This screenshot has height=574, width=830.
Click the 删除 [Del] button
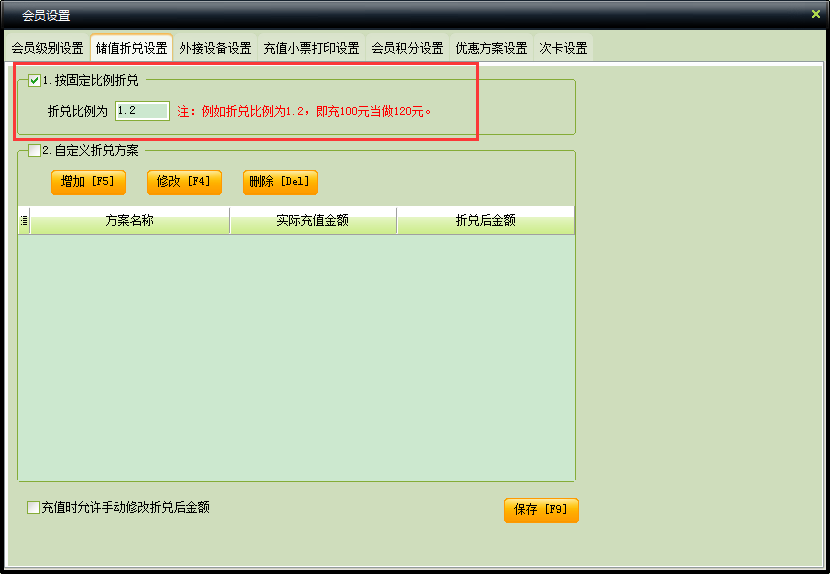click(280, 182)
